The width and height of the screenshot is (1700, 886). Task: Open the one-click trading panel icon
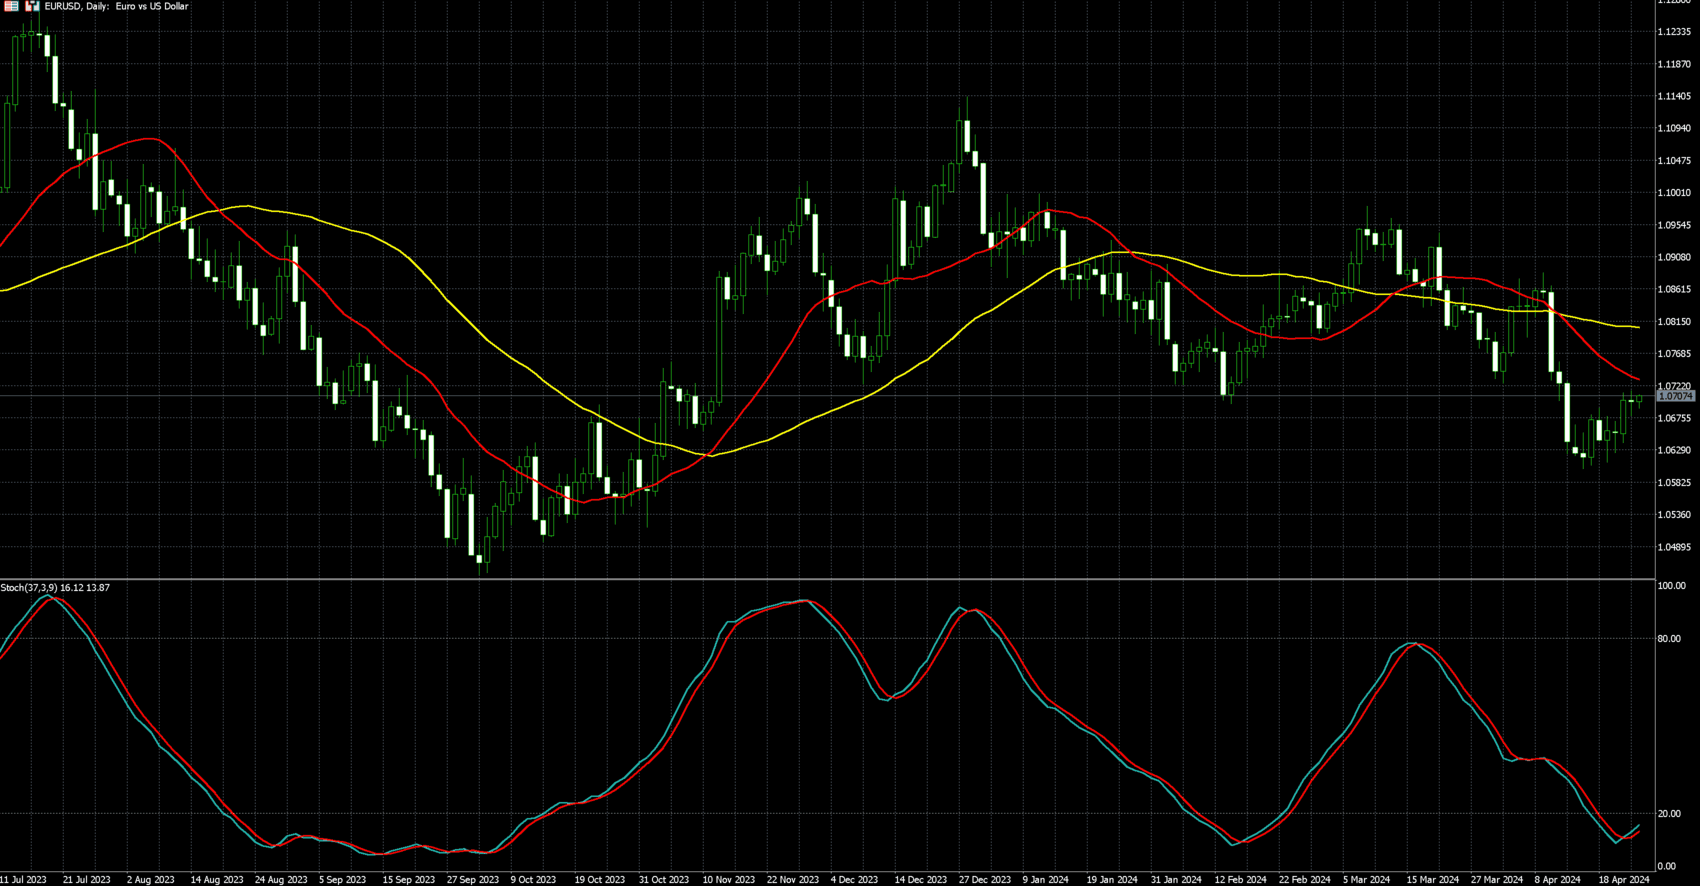pyautogui.click(x=11, y=6)
